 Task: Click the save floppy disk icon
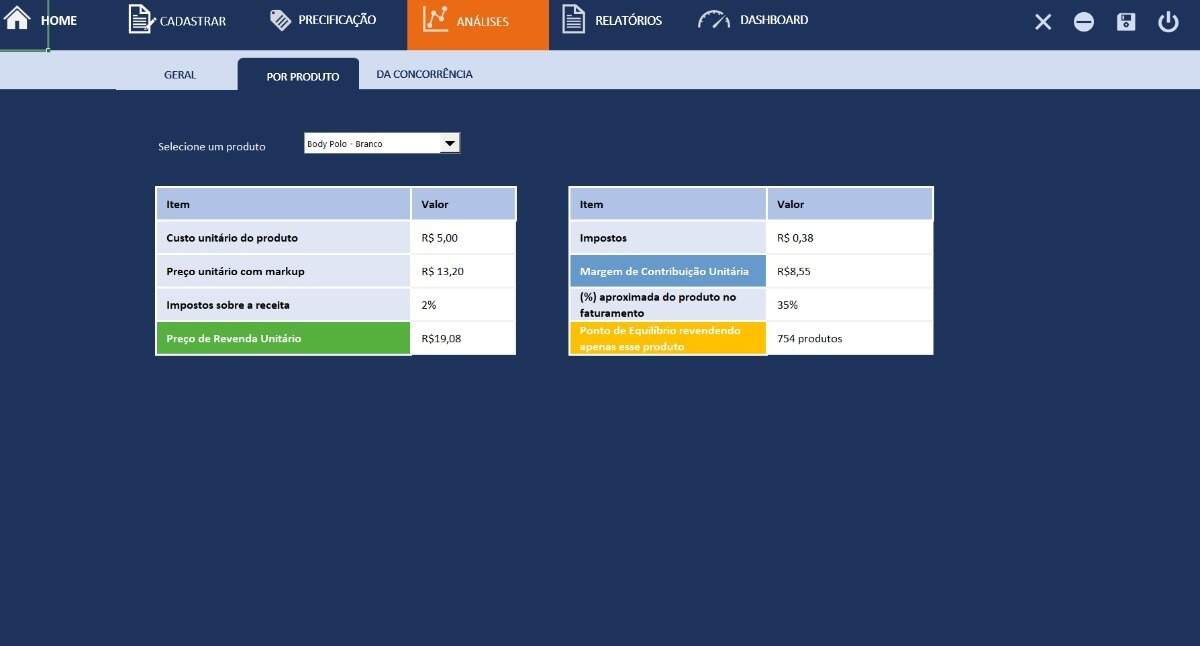pos(1126,22)
